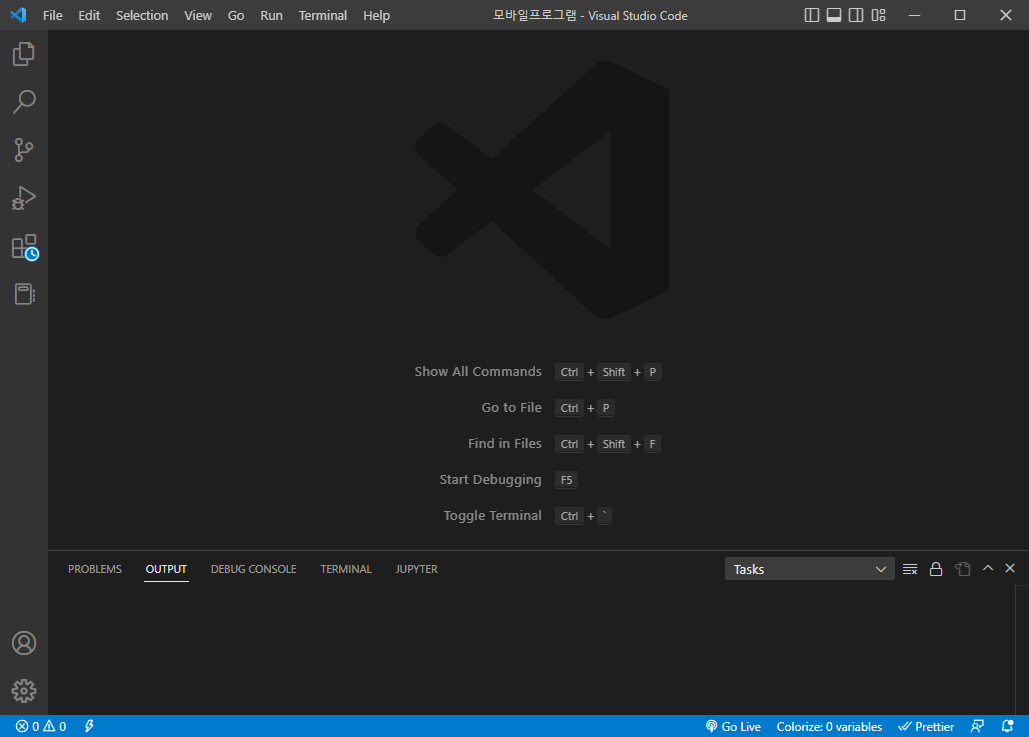
Task: Click the lightning bolt status bar icon
Action: (89, 726)
